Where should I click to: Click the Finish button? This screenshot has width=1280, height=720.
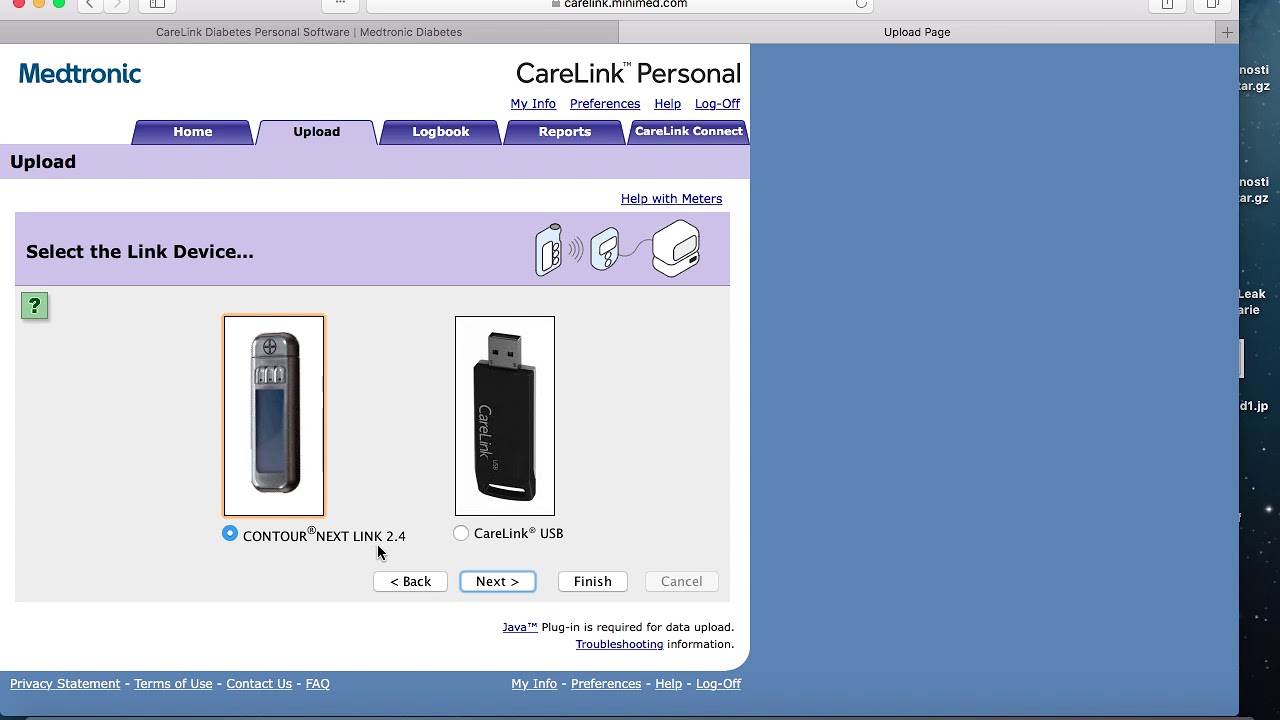tap(593, 582)
